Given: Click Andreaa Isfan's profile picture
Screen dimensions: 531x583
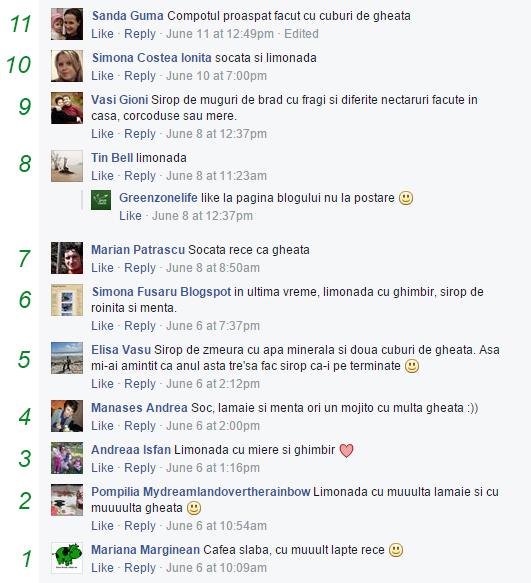Looking at the screenshot, I should (67, 458).
